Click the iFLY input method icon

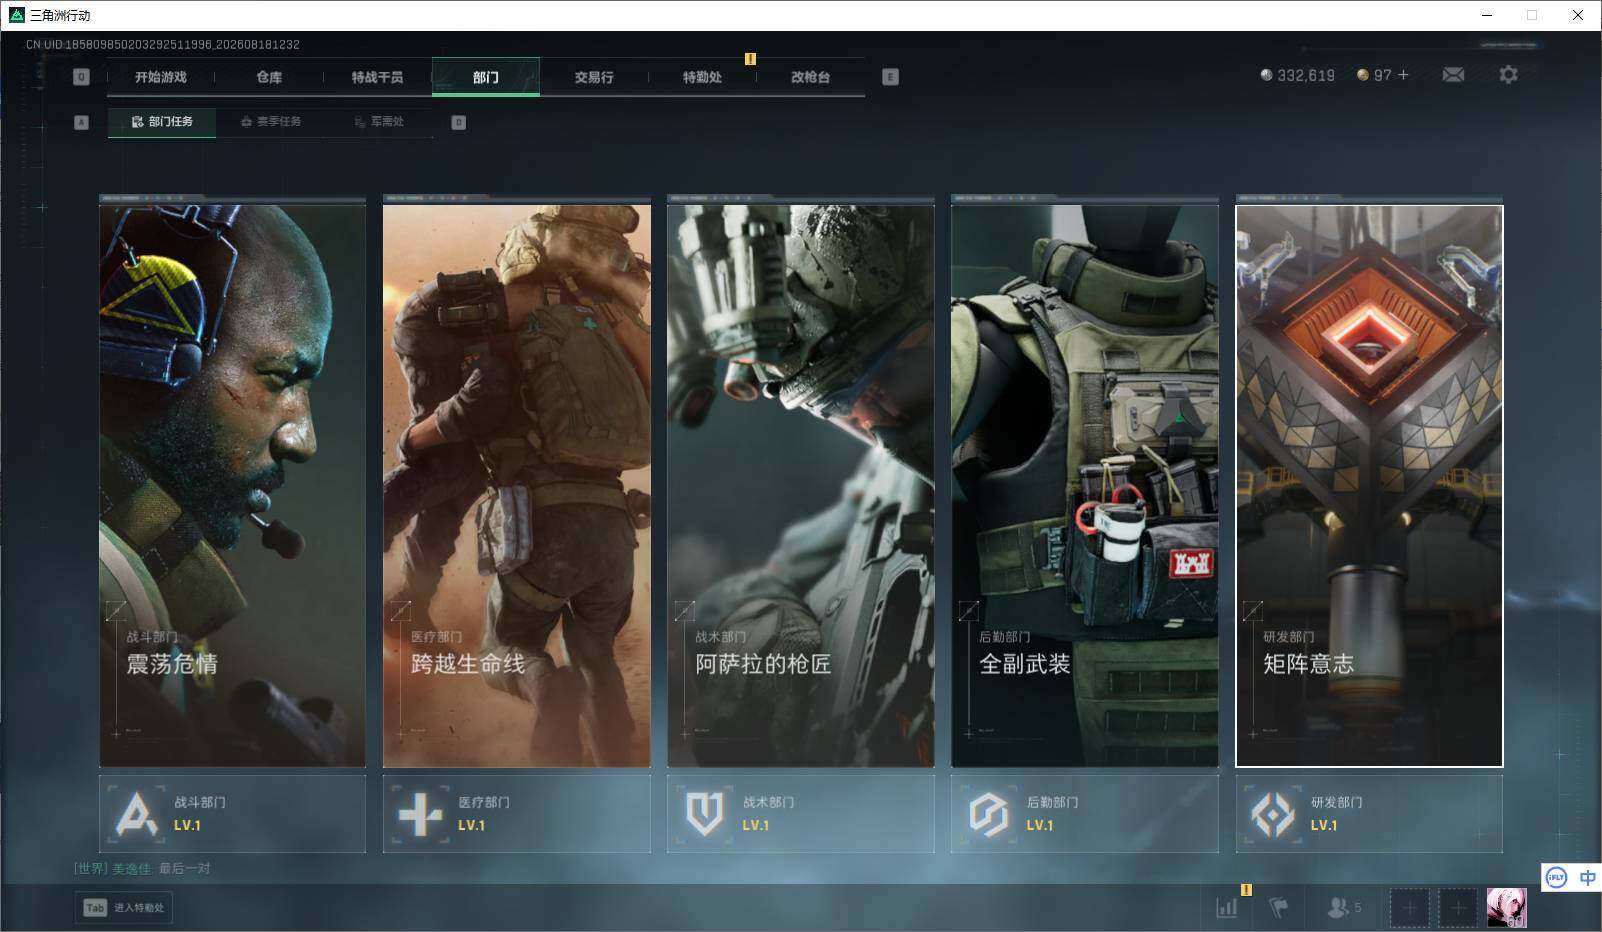pos(1556,878)
